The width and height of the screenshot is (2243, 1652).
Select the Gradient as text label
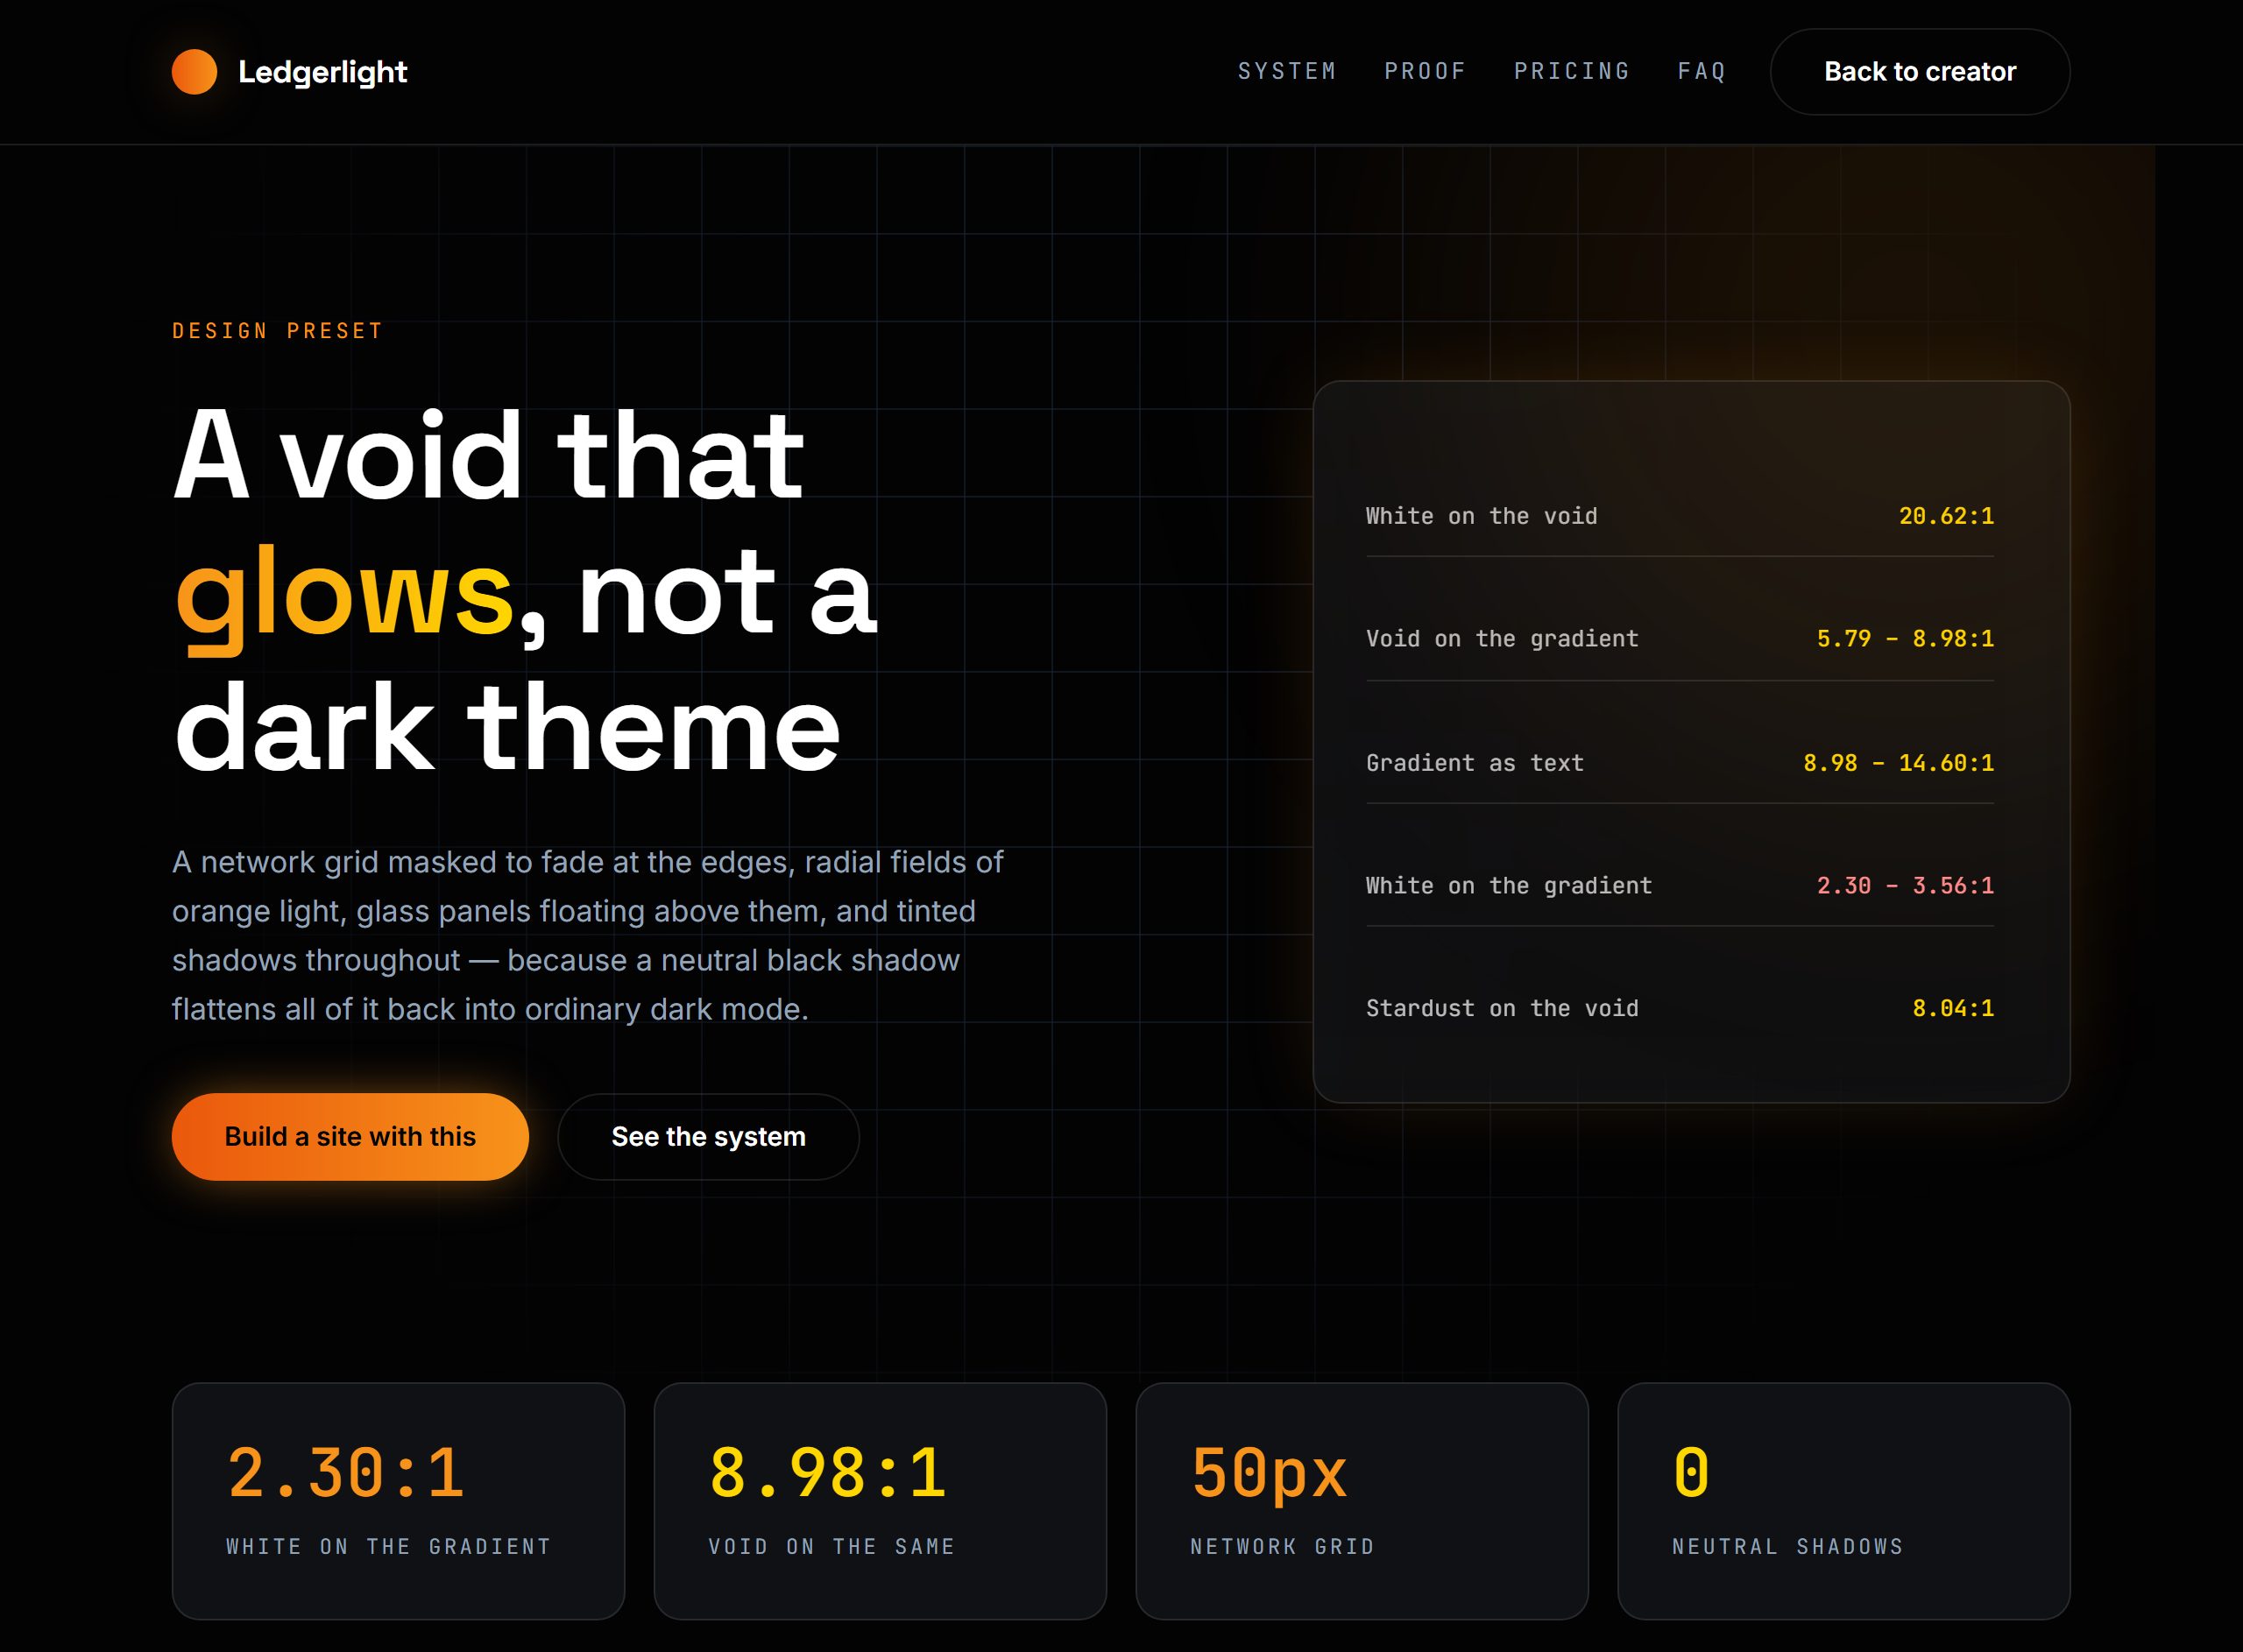(x=1475, y=763)
